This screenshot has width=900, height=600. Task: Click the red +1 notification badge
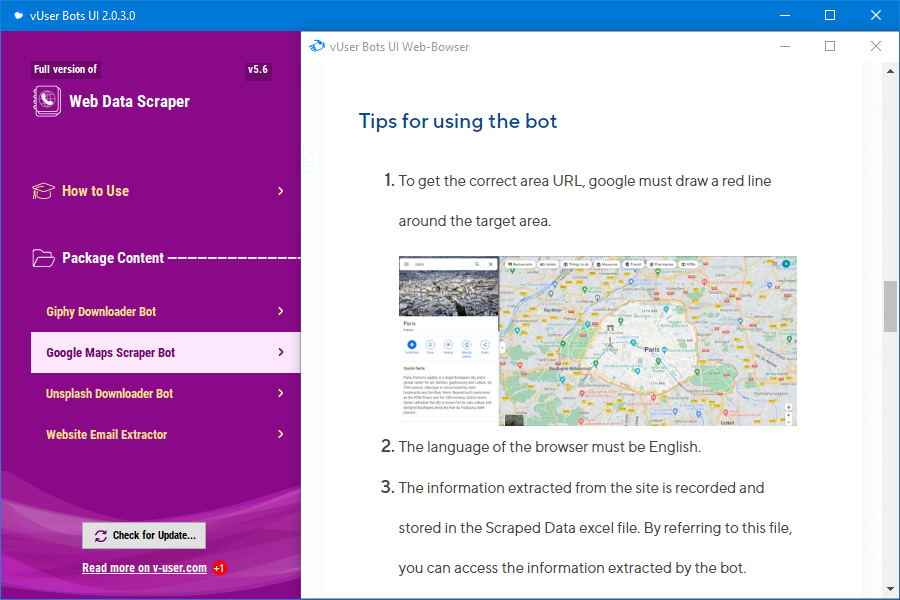click(220, 568)
